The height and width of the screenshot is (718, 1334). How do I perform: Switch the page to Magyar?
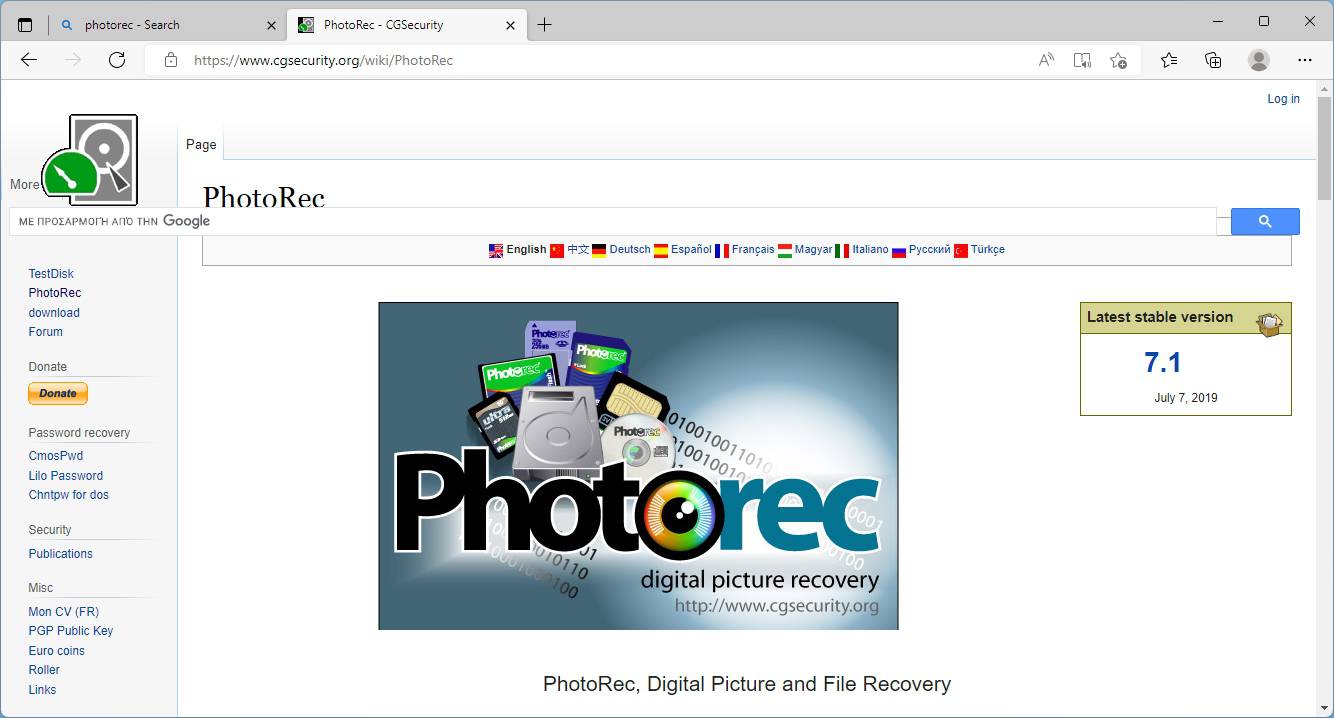click(x=813, y=250)
